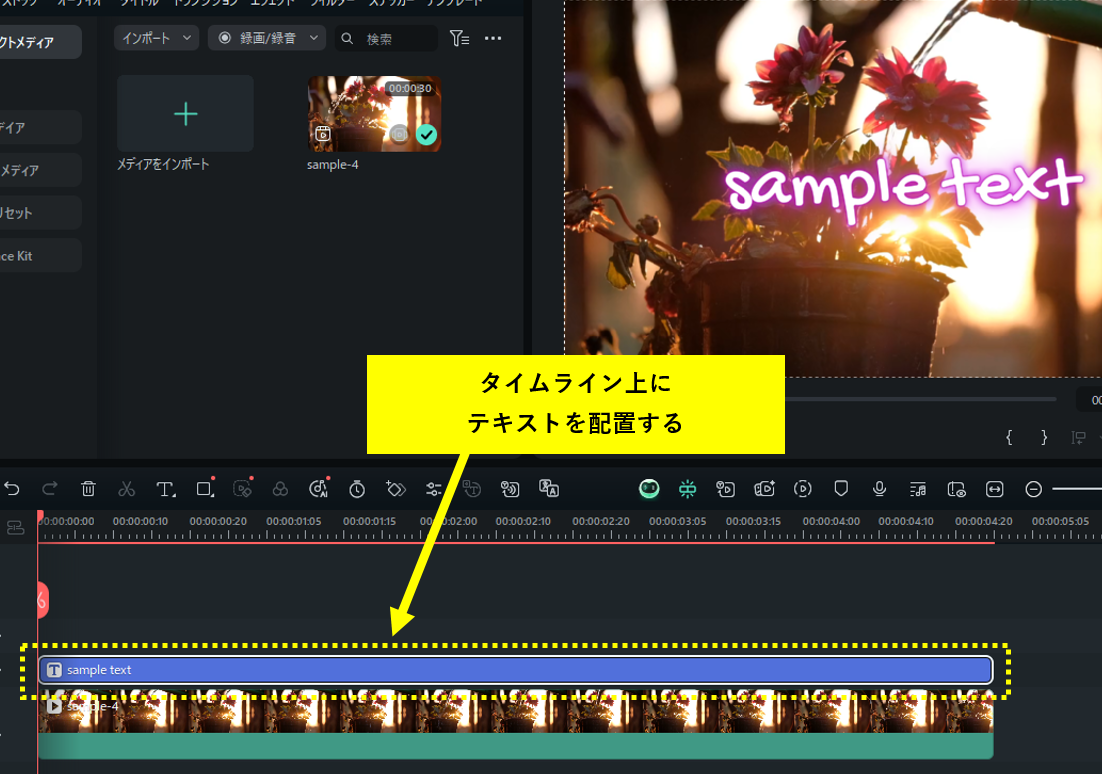Click the zoom-to-fit icon near the zoom slider

point(996,488)
